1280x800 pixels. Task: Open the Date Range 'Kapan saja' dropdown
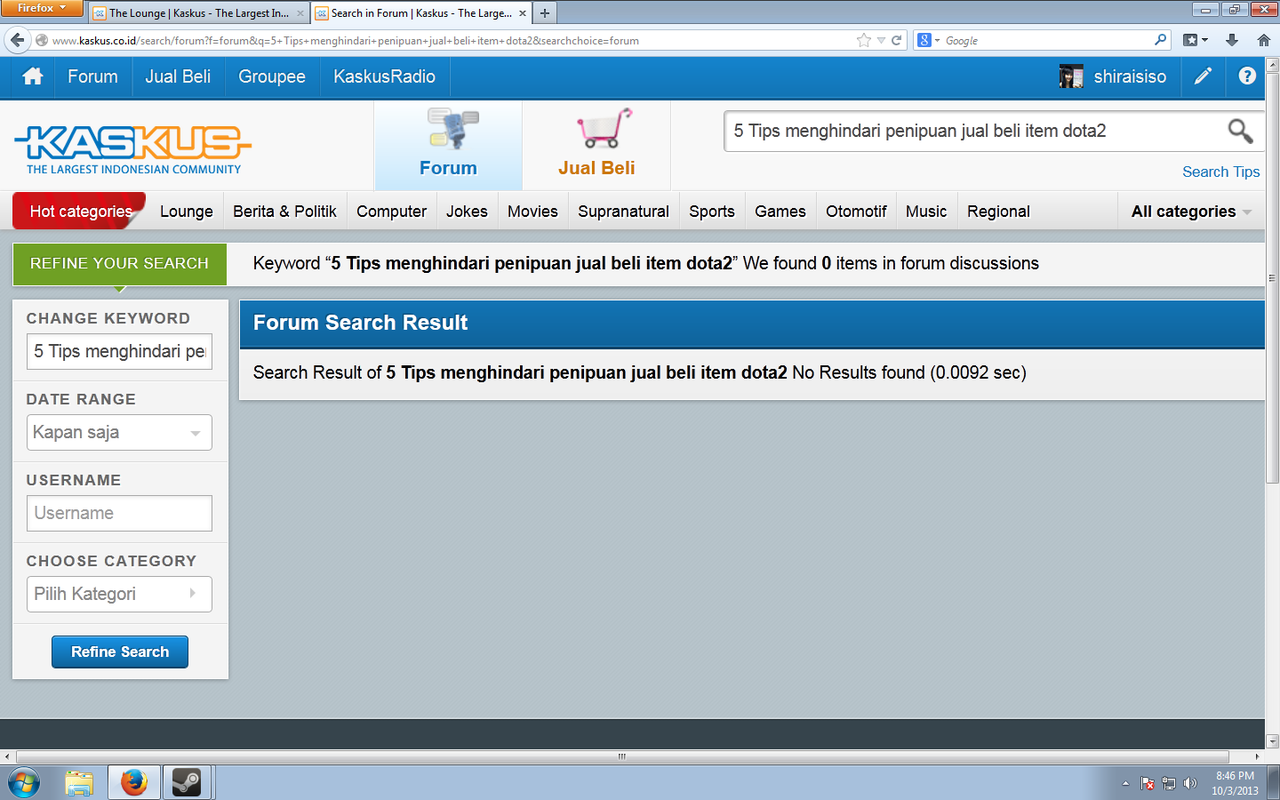(x=119, y=433)
